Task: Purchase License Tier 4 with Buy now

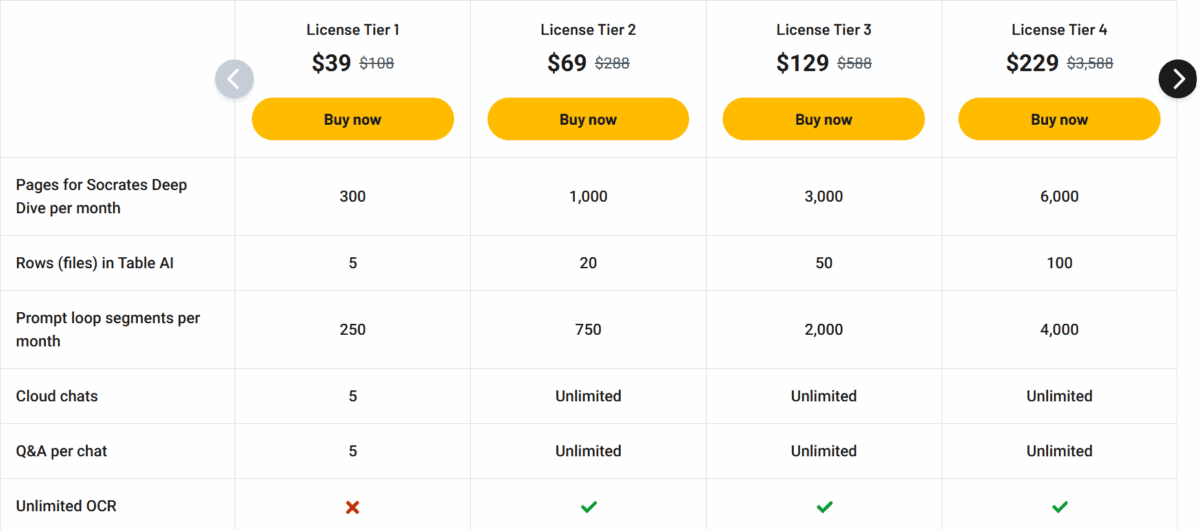Action: [1059, 119]
